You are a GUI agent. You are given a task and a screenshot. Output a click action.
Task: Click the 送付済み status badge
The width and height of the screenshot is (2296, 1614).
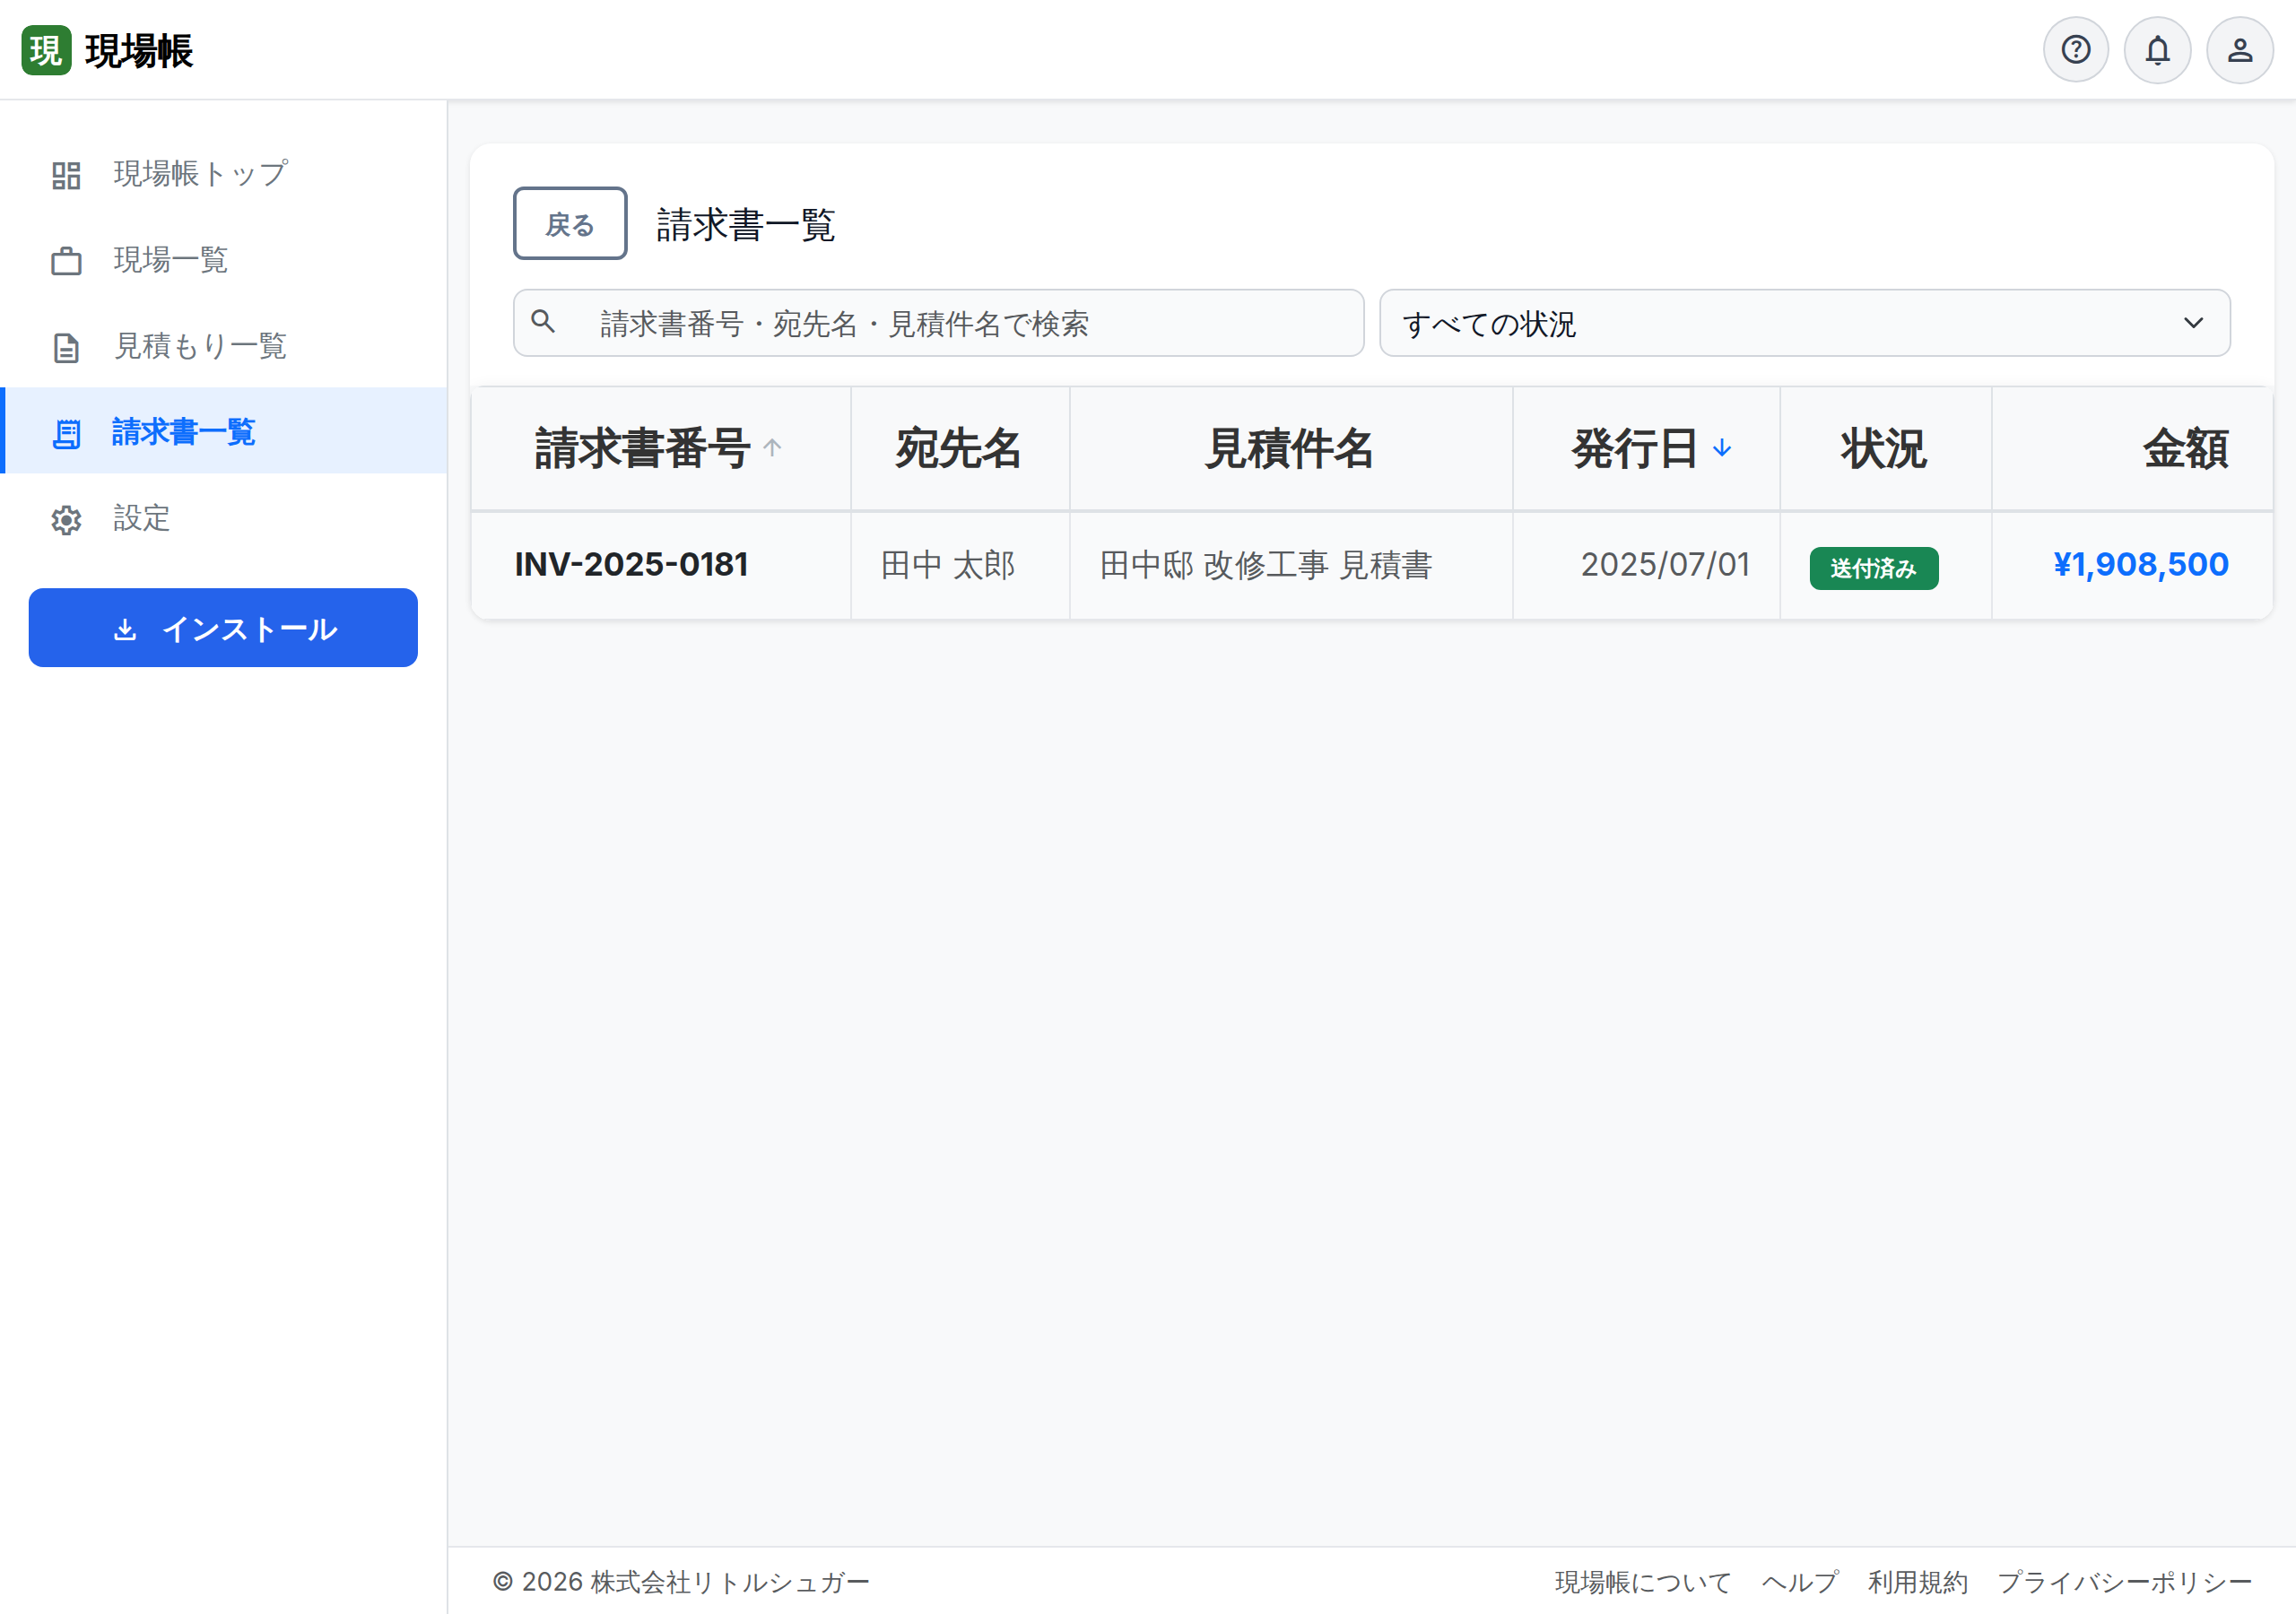point(1873,568)
